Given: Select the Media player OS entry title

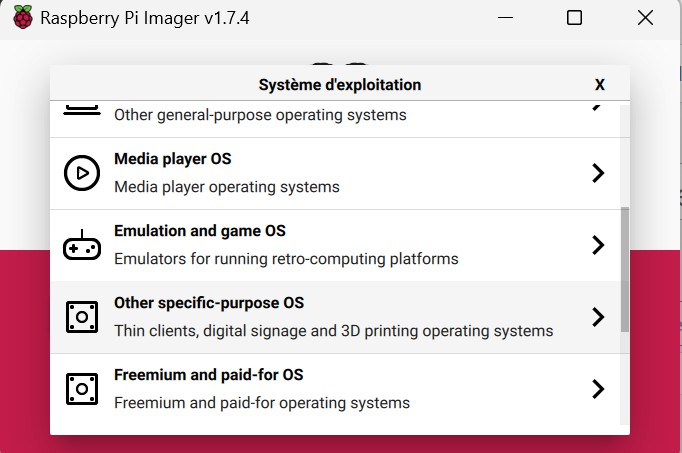Looking at the screenshot, I should (x=173, y=159).
